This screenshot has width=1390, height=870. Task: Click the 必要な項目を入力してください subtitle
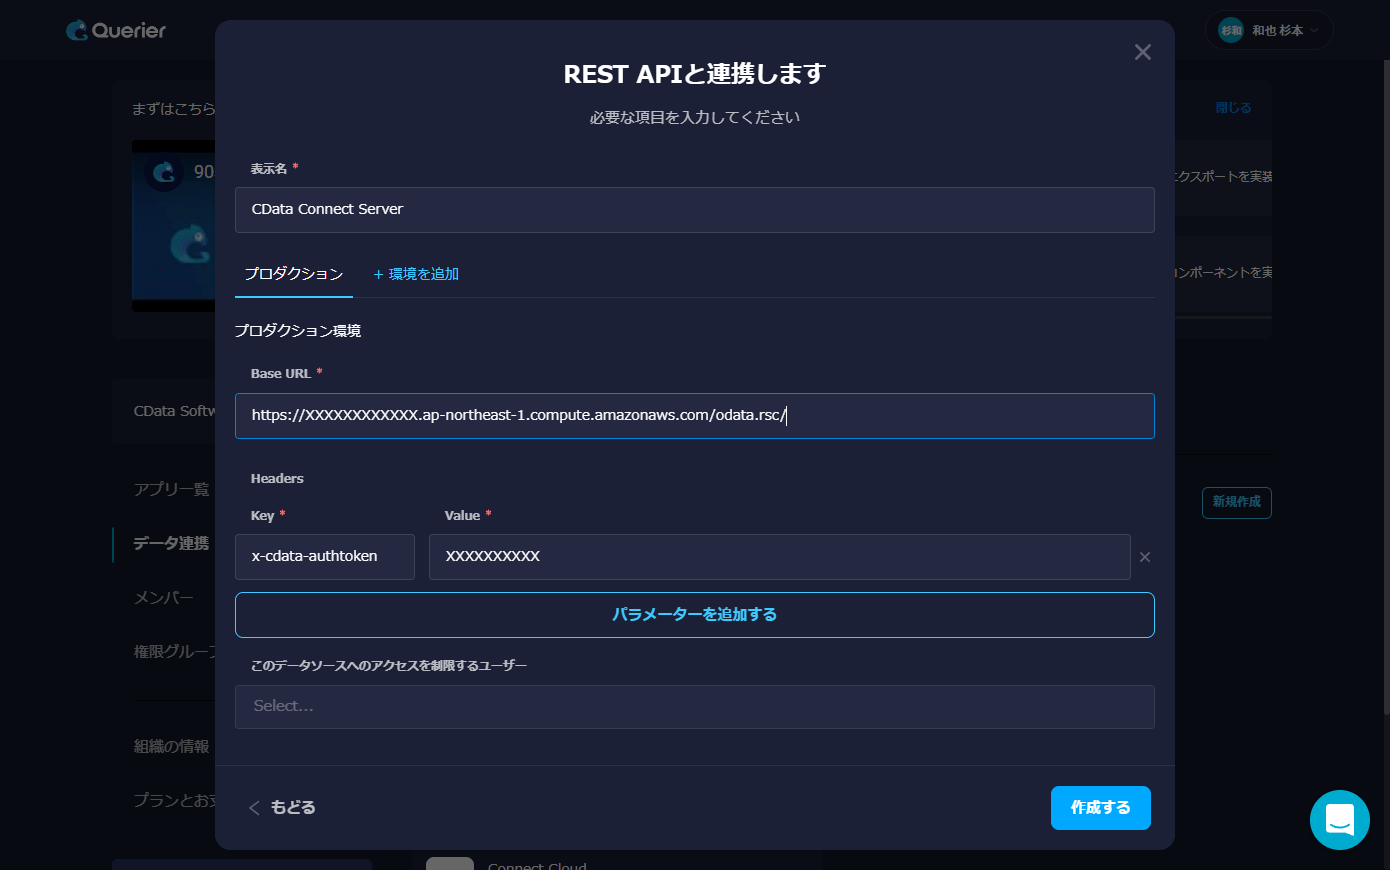click(695, 118)
